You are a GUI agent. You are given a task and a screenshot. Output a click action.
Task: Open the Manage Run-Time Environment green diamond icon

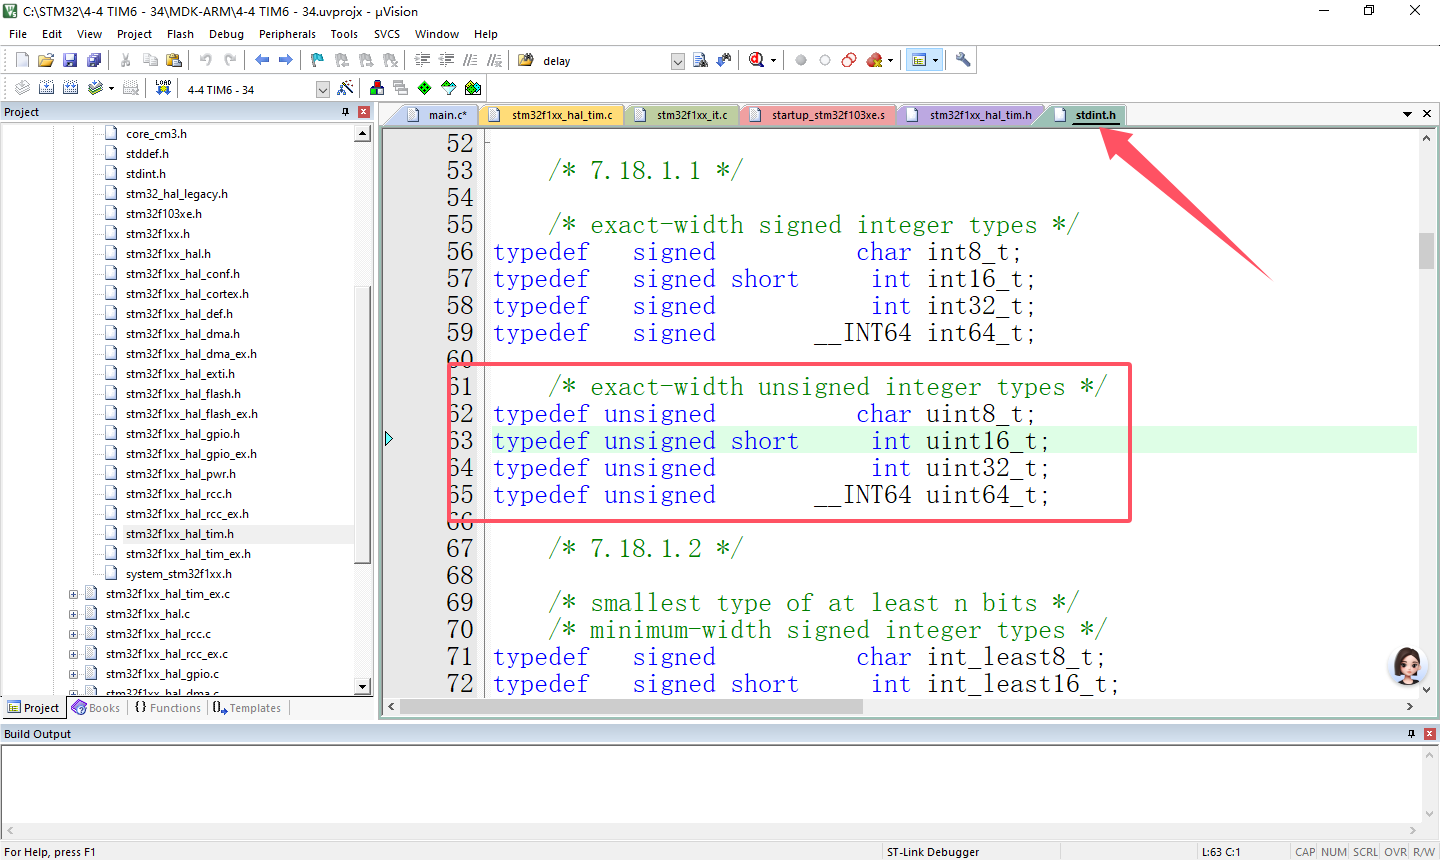pos(425,88)
